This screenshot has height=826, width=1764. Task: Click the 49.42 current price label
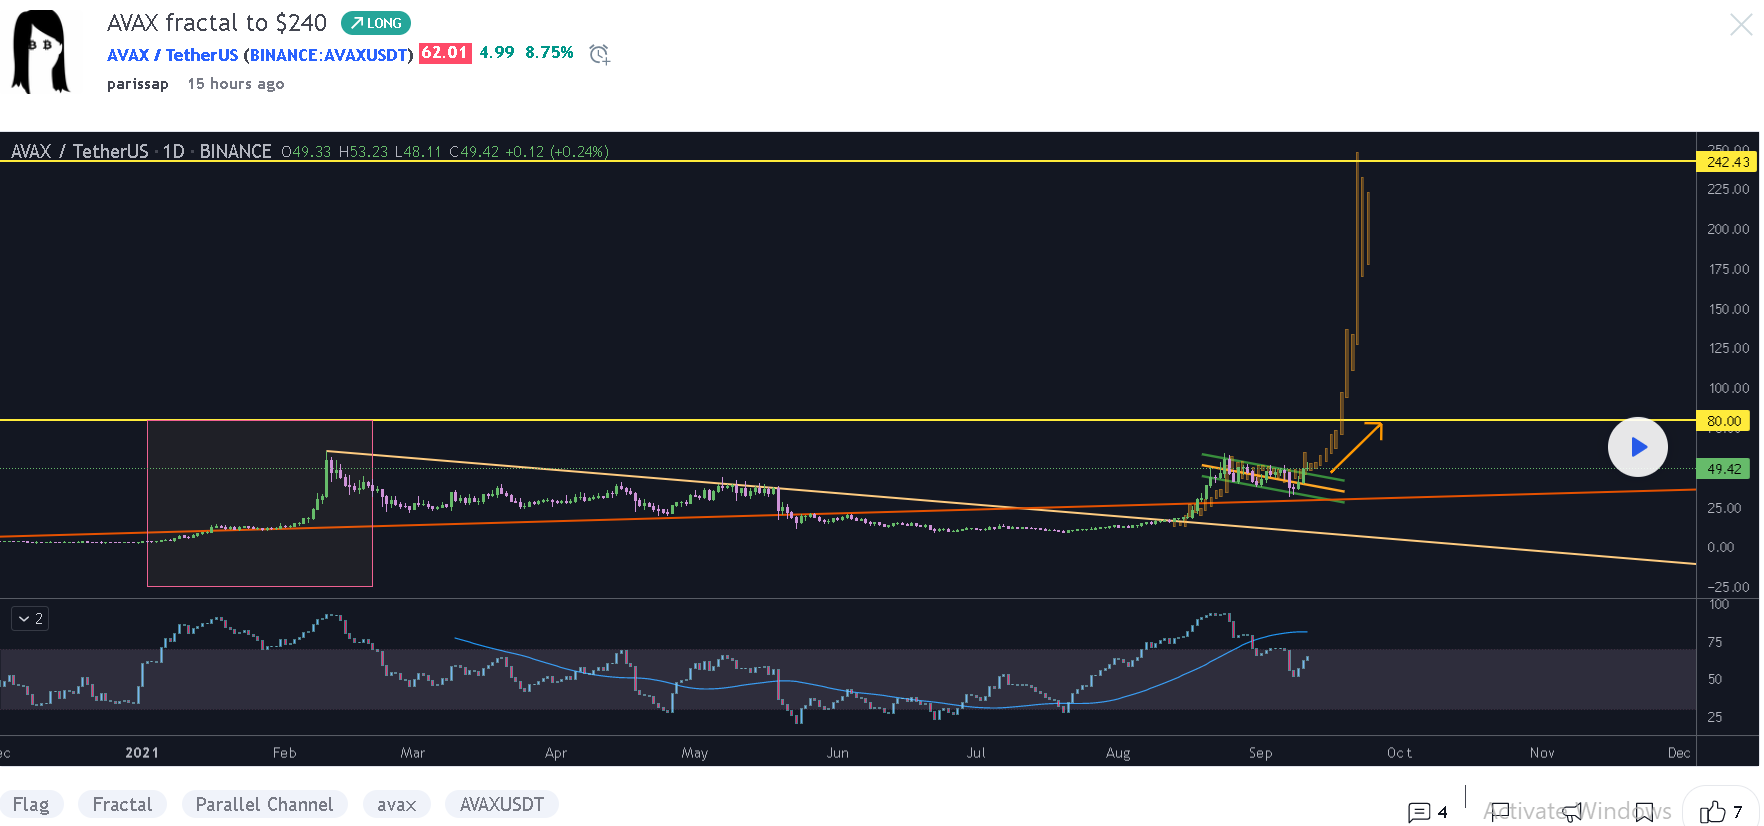(1724, 468)
